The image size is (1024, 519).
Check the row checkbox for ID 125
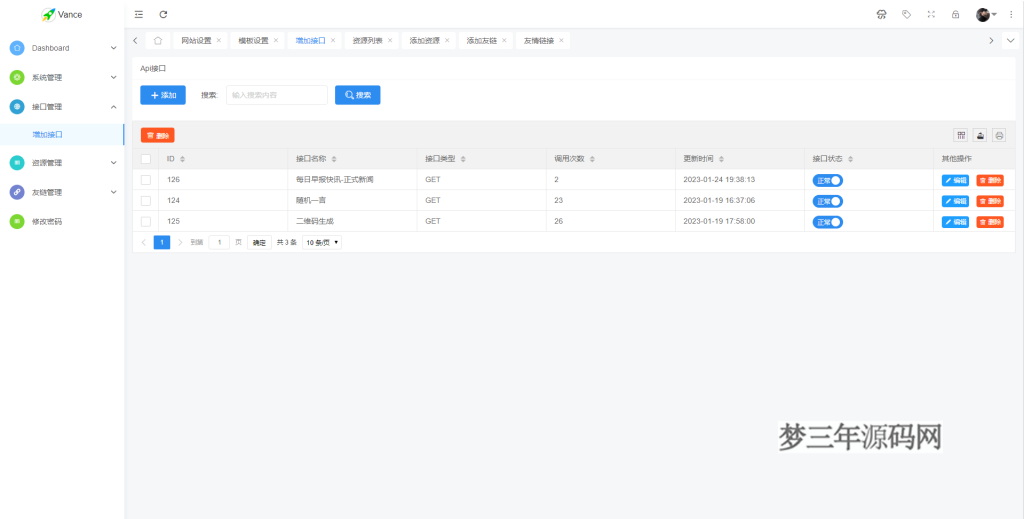point(146,221)
